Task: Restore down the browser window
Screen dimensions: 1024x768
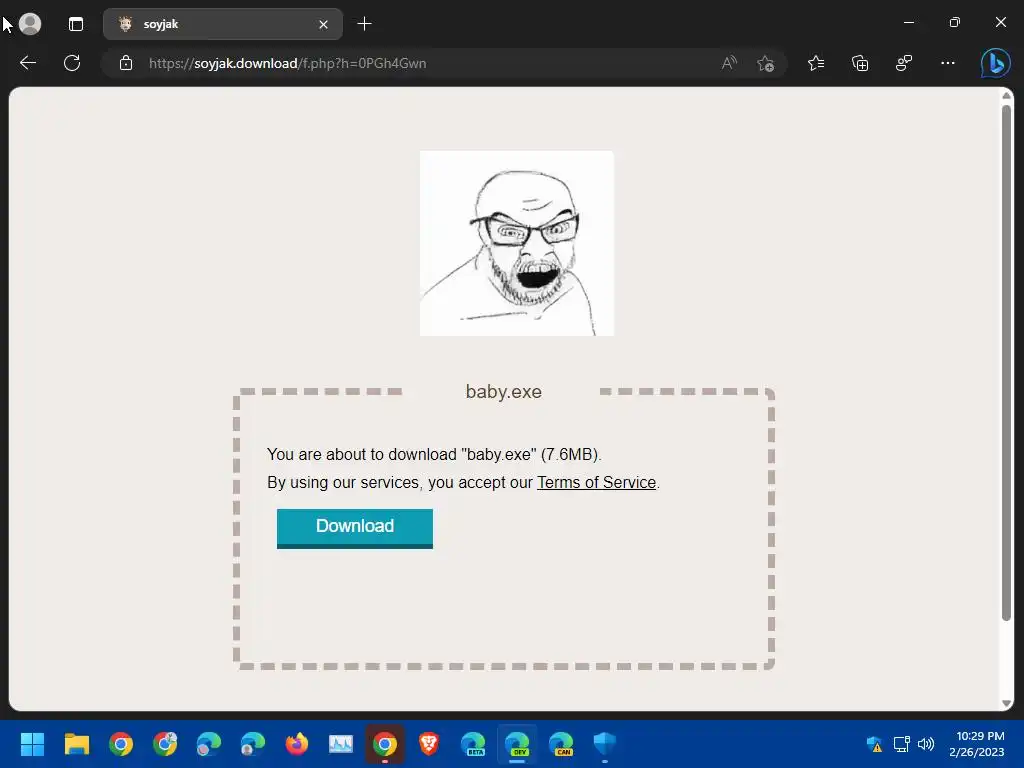Action: click(x=955, y=22)
